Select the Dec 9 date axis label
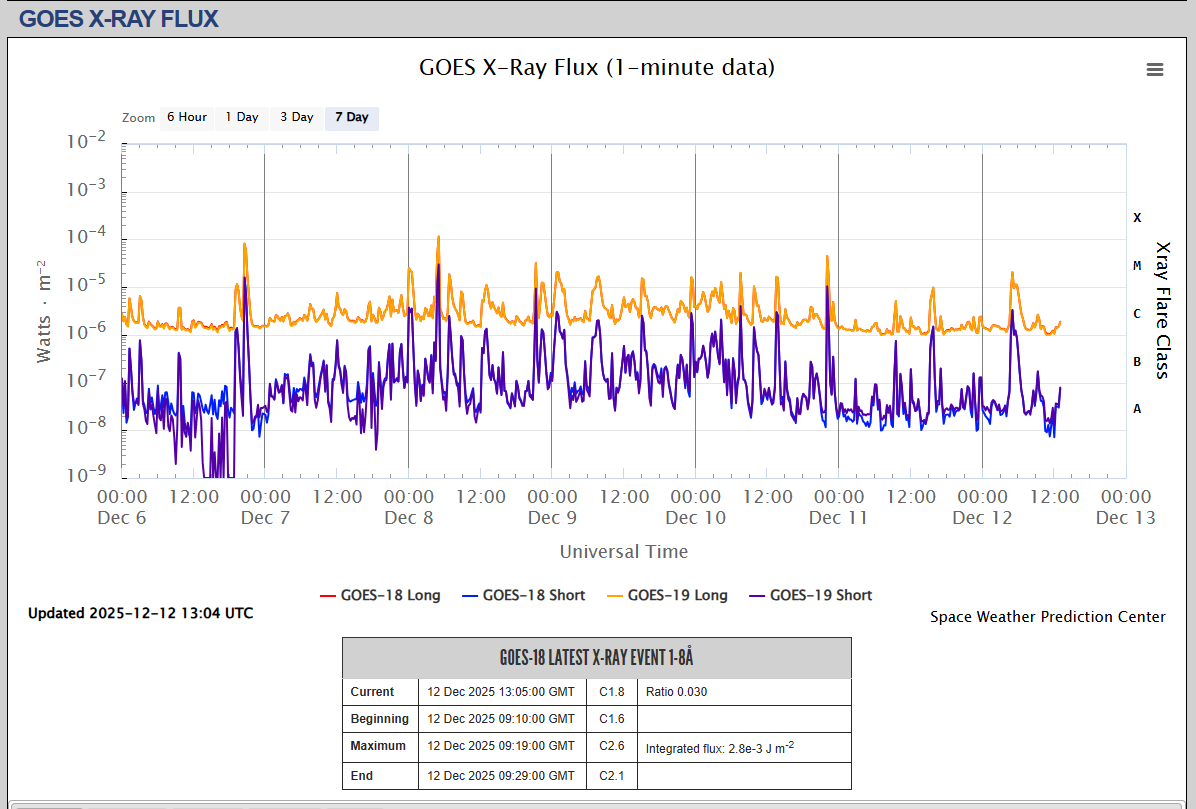 pos(552,517)
